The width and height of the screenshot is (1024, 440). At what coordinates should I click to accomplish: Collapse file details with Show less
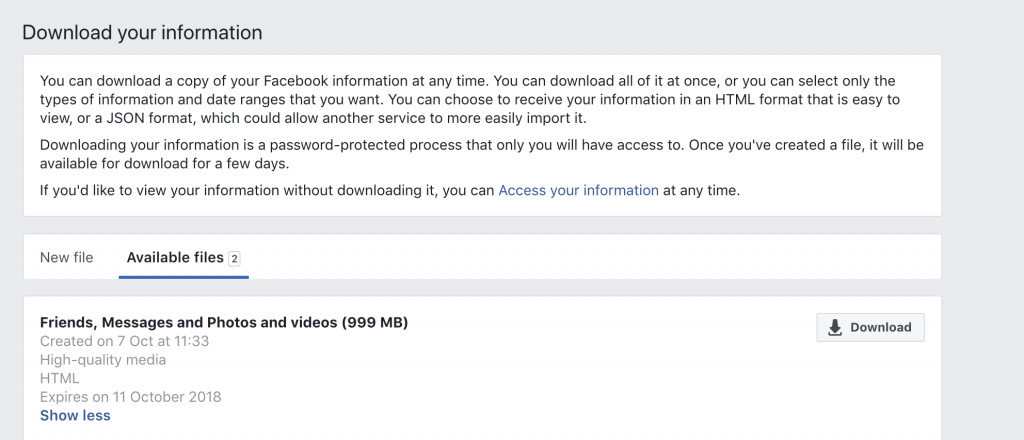click(75, 415)
